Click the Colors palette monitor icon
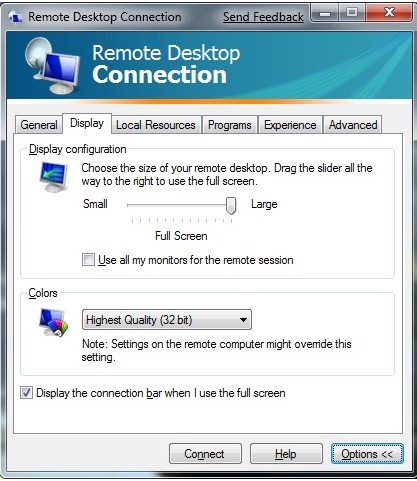Image resolution: width=417 pixels, height=481 pixels. pyautogui.click(x=54, y=322)
